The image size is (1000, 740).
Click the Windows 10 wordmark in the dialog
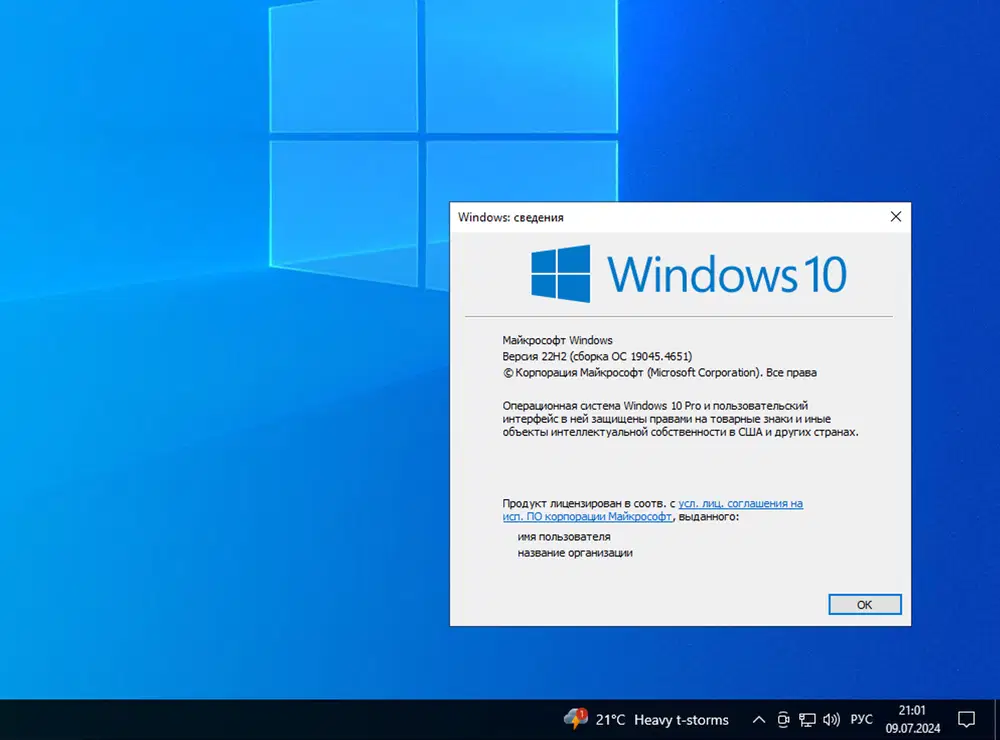click(x=729, y=271)
